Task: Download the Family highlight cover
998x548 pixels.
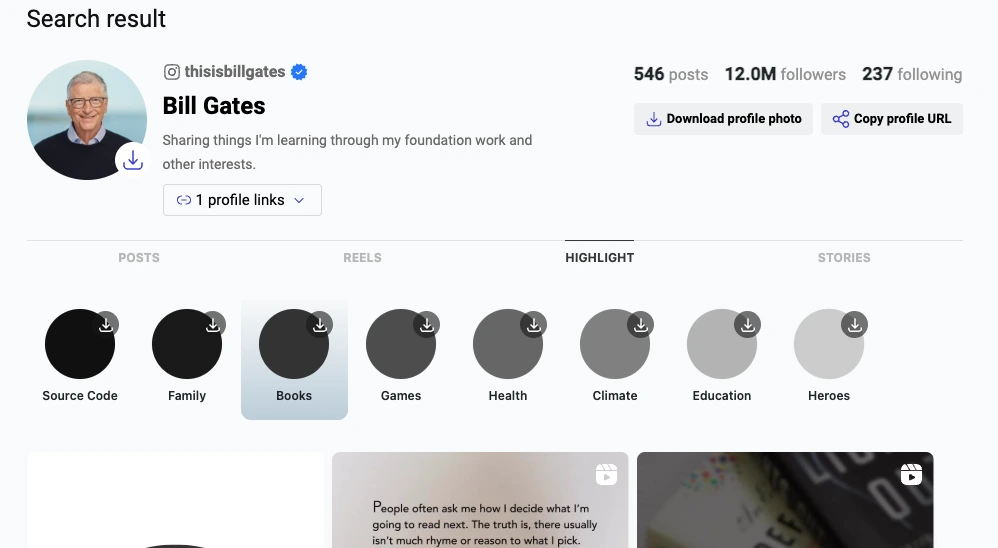Action: point(213,324)
